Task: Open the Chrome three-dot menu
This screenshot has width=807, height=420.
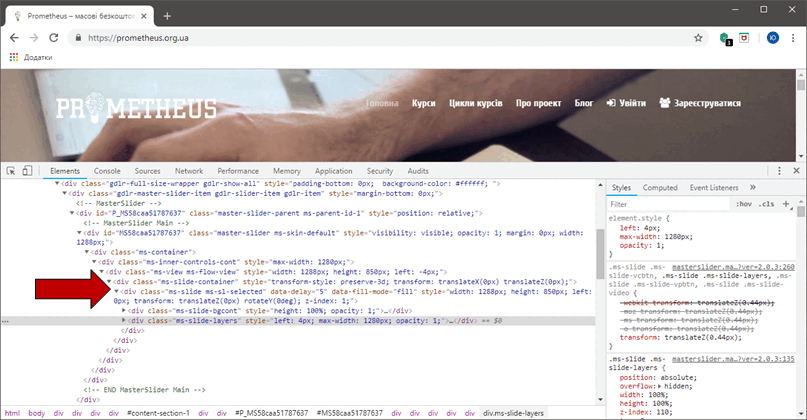Action: click(x=793, y=38)
